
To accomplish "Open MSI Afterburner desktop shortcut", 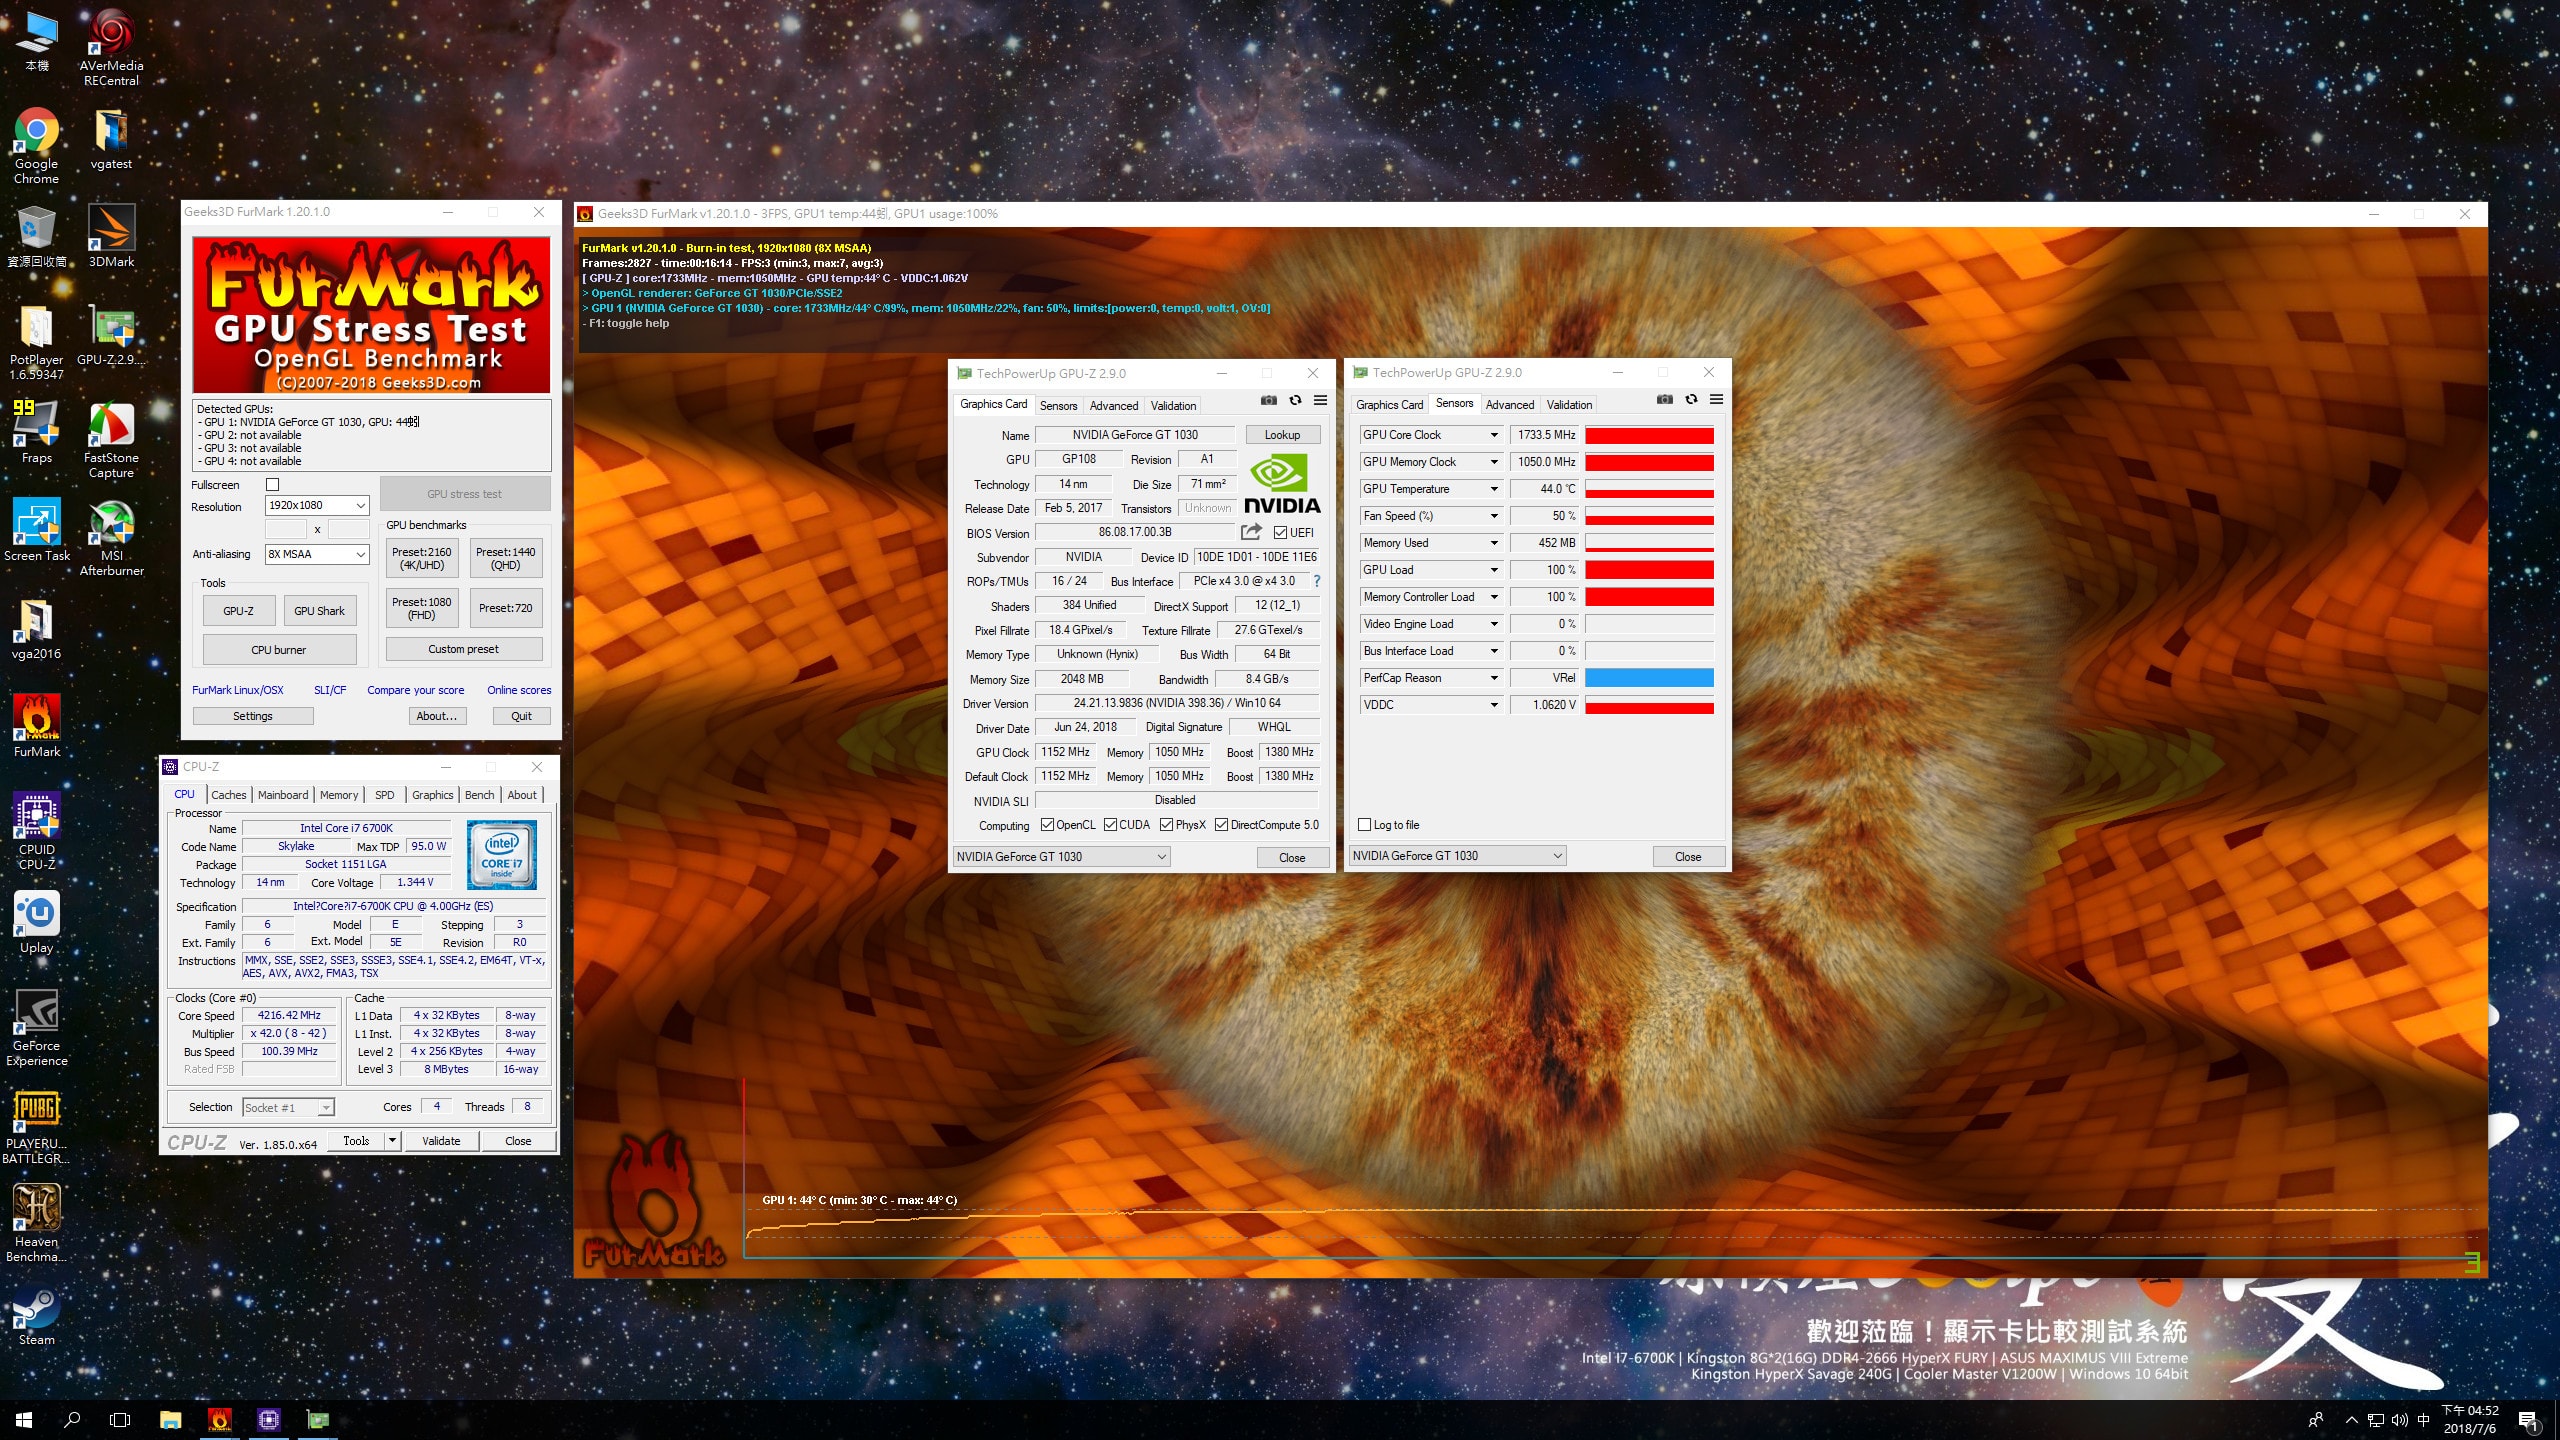I will coord(111,539).
